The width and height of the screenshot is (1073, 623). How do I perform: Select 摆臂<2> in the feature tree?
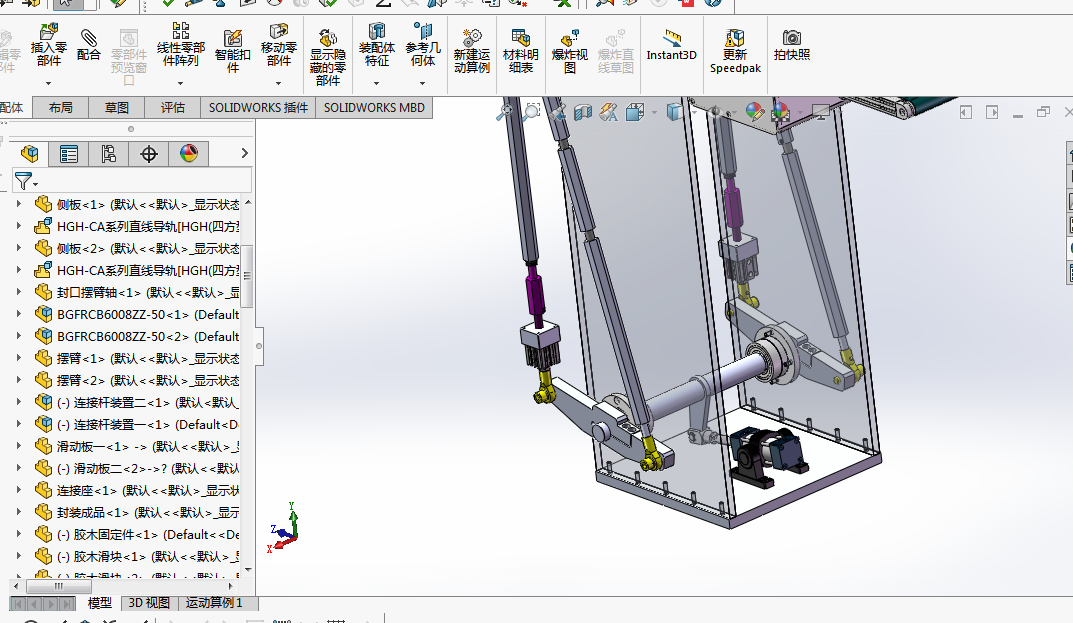click(x=137, y=380)
